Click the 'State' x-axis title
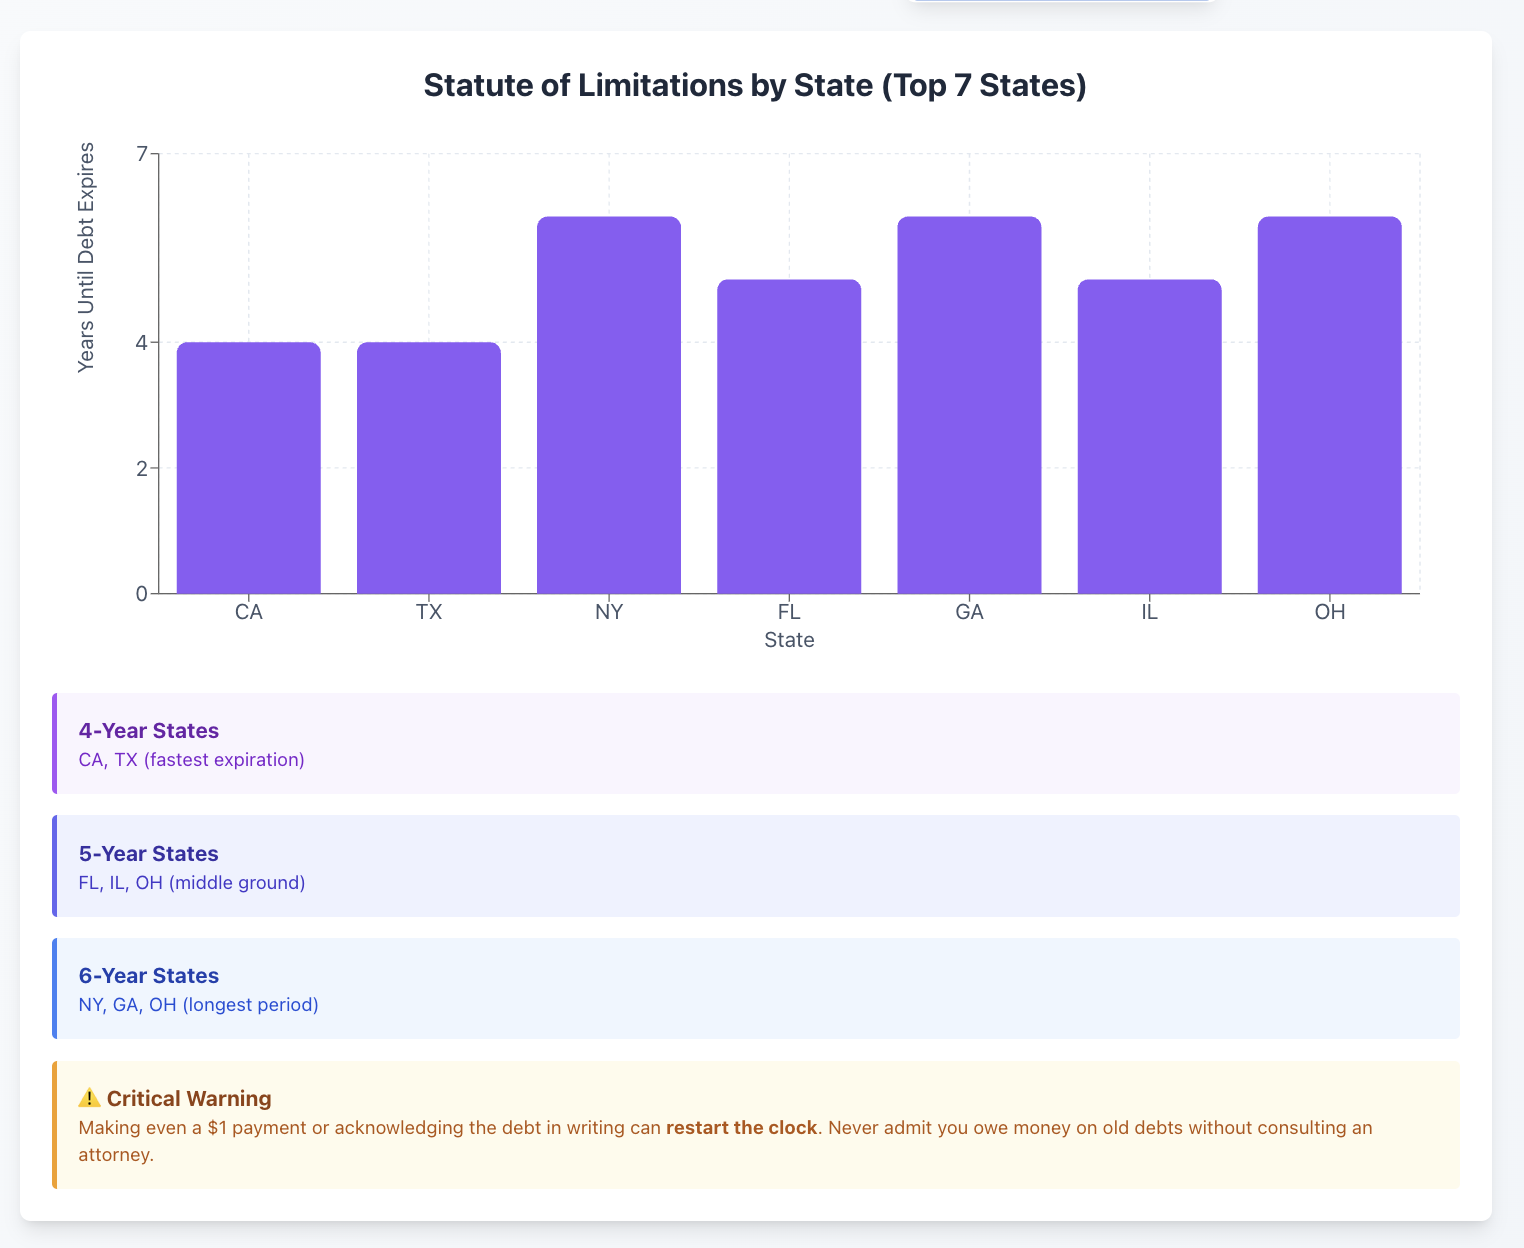 [789, 640]
